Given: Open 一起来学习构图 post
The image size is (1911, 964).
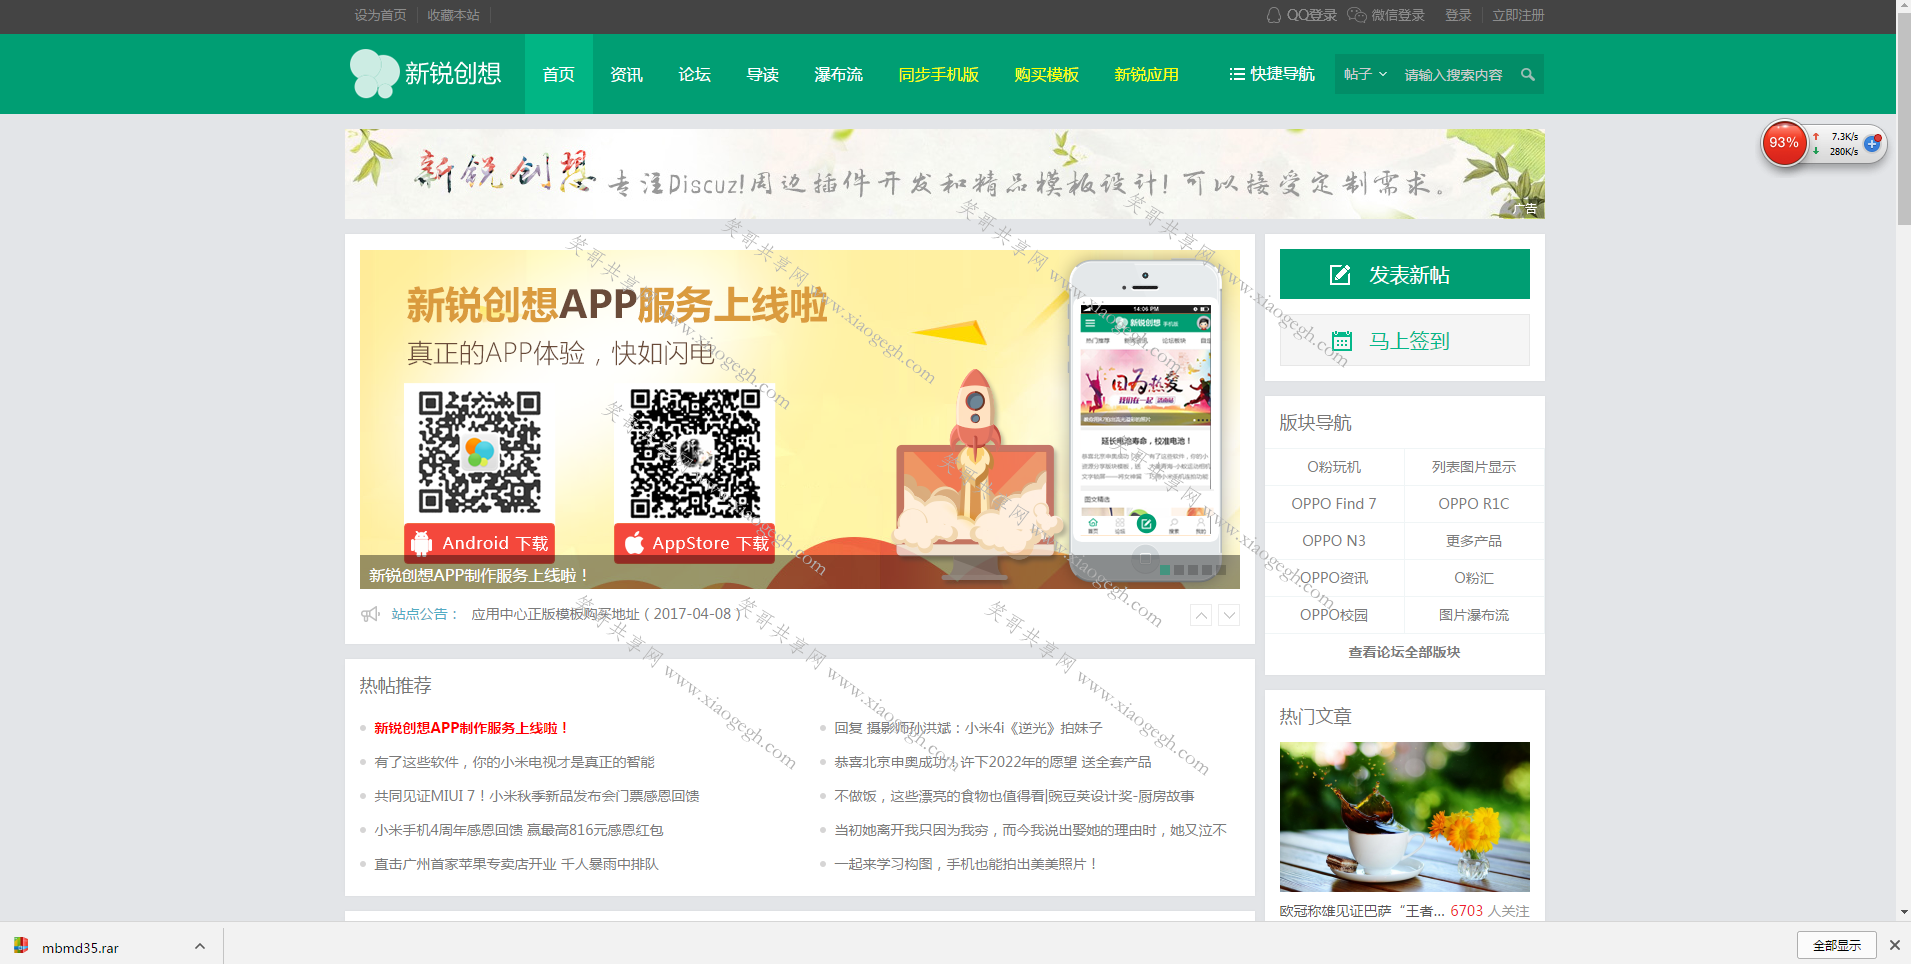Looking at the screenshot, I should coord(966,864).
